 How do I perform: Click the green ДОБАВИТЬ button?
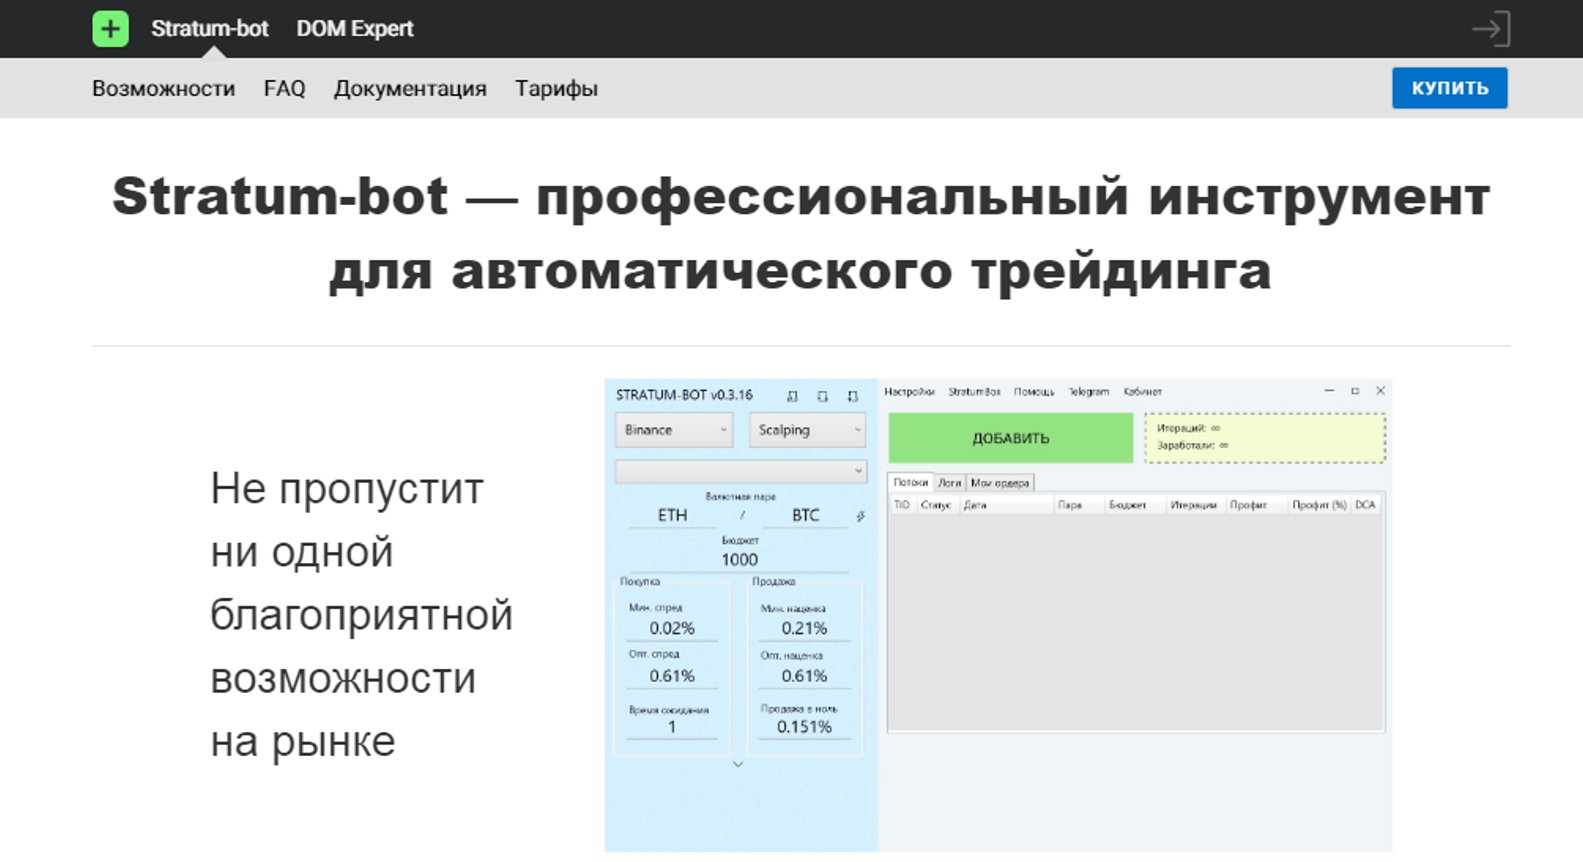(x=1010, y=438)
